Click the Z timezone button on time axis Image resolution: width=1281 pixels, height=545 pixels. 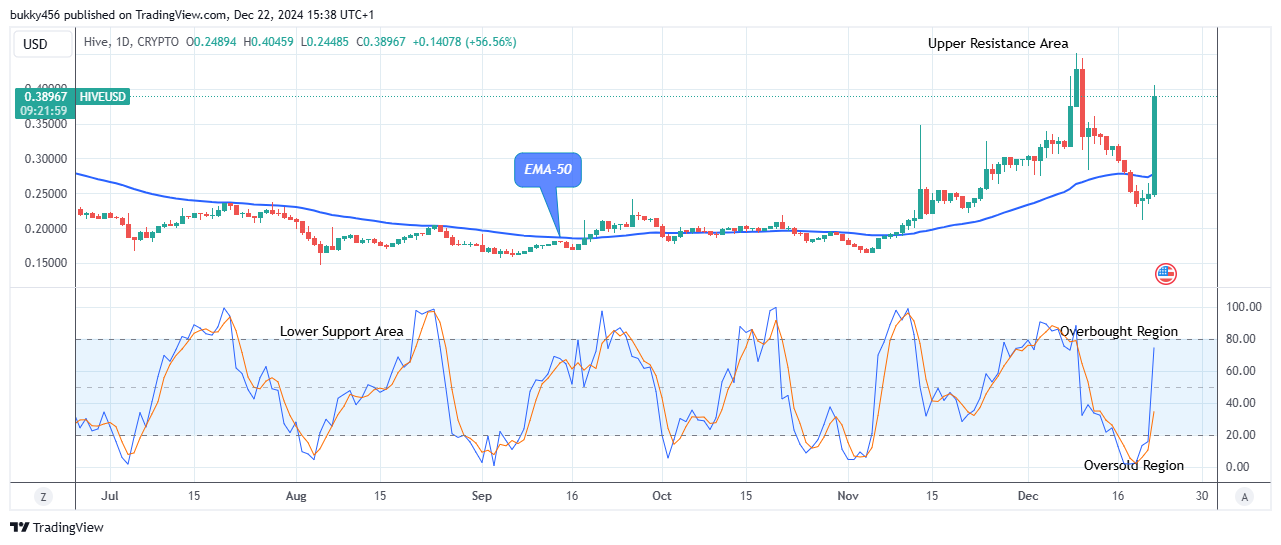(44, 496)
